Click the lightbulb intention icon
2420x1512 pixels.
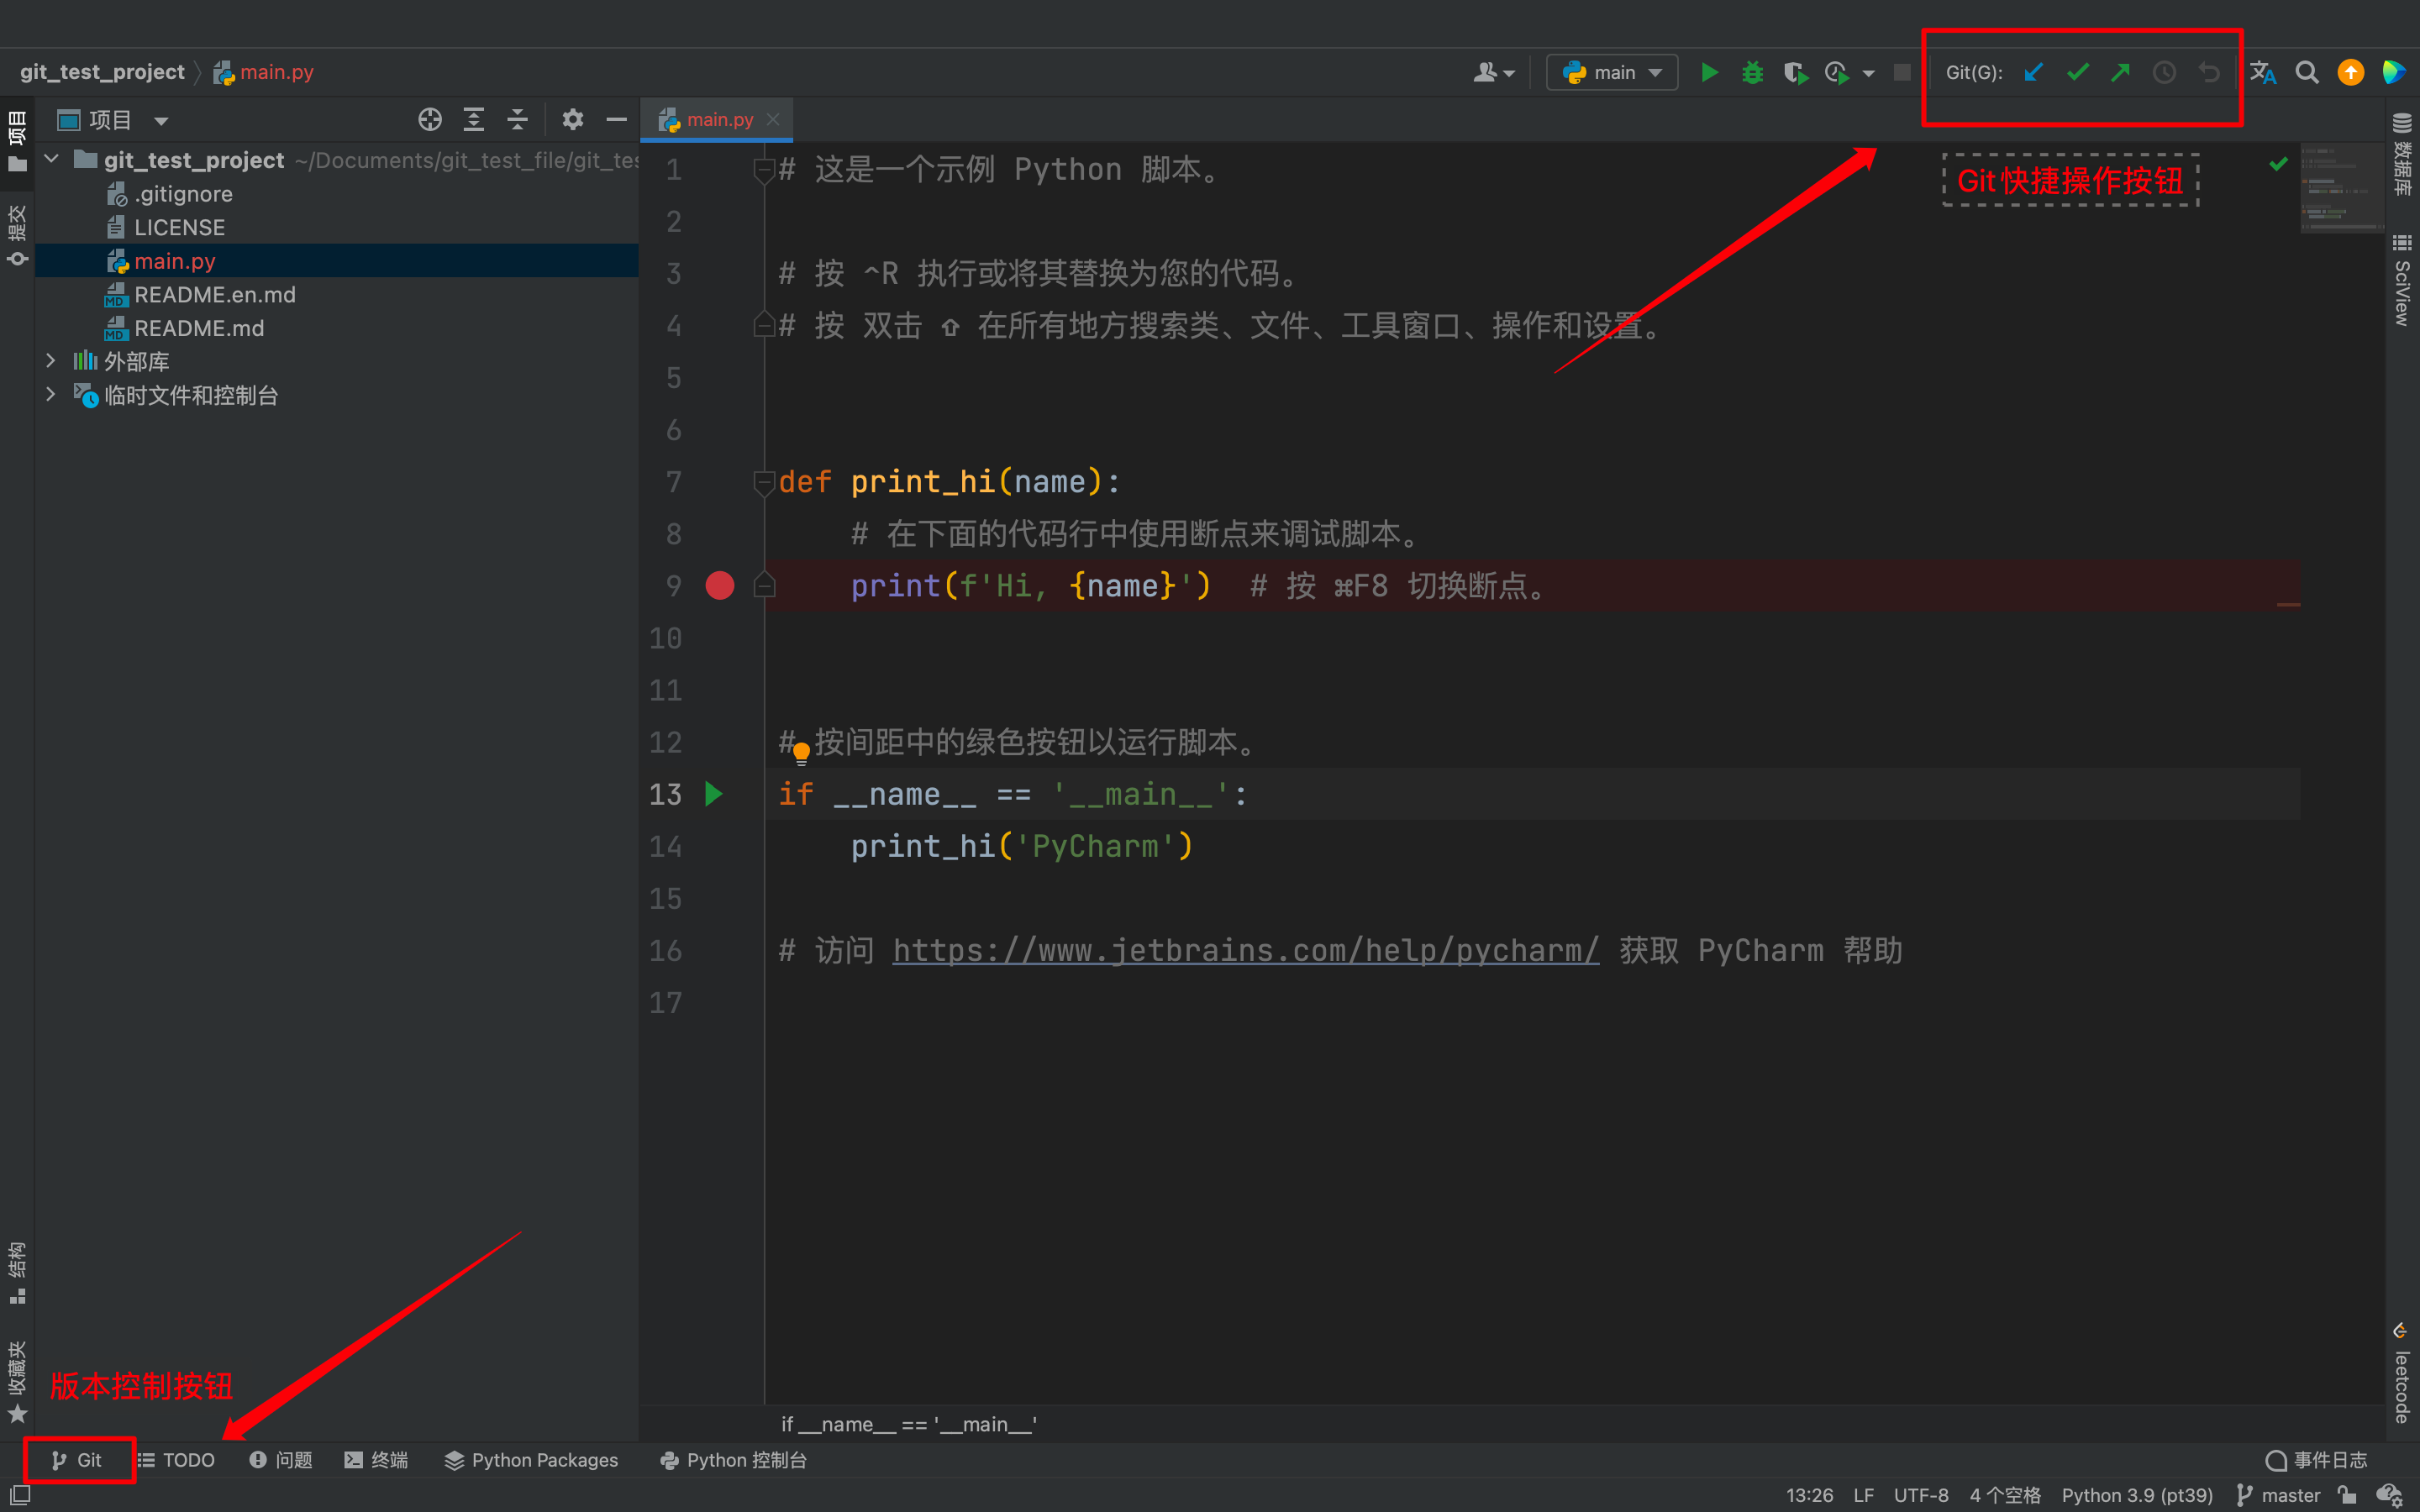[801, 754]
